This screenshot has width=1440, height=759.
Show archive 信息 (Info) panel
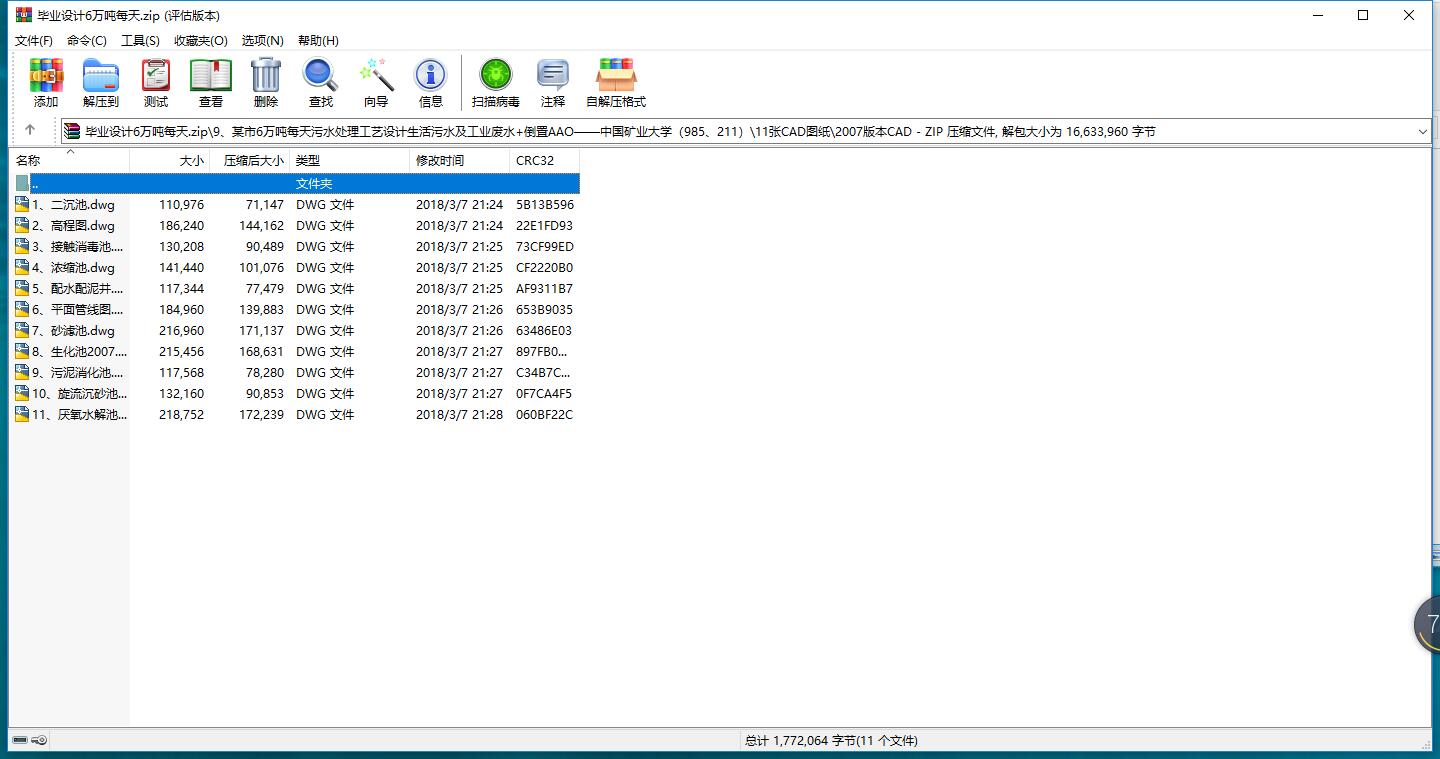point(430,82)
